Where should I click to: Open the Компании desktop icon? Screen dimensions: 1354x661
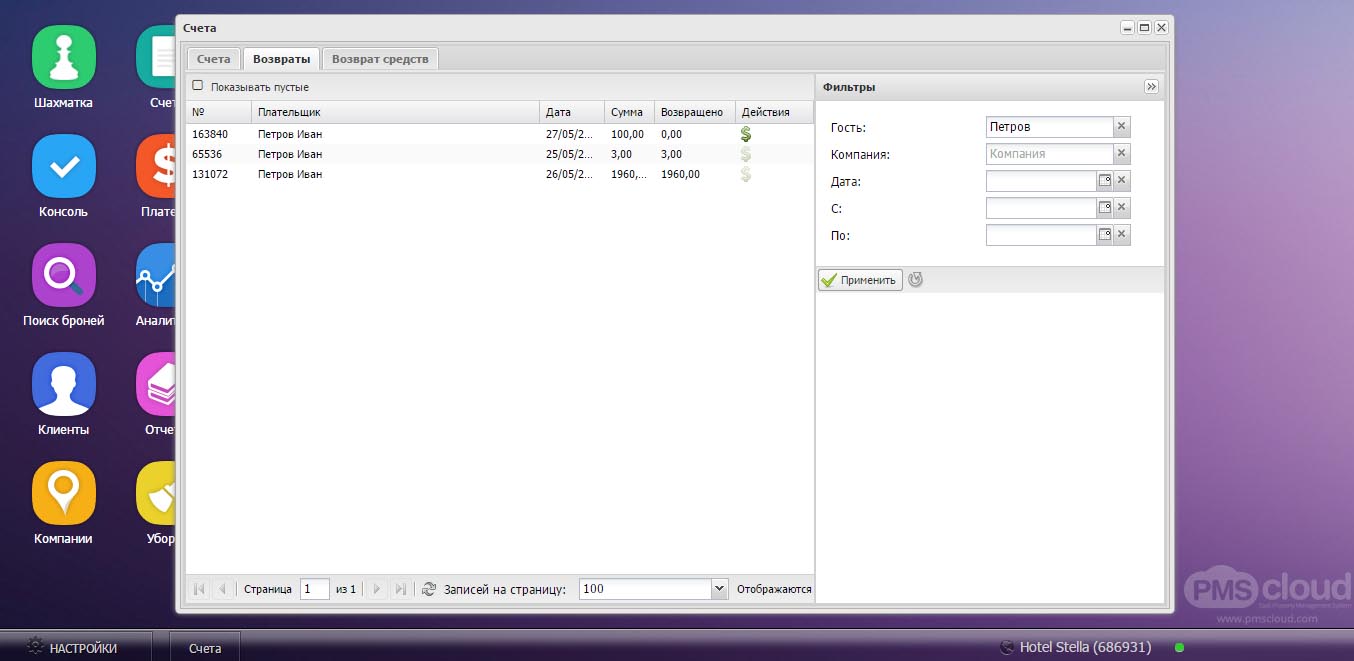[64, 493]
